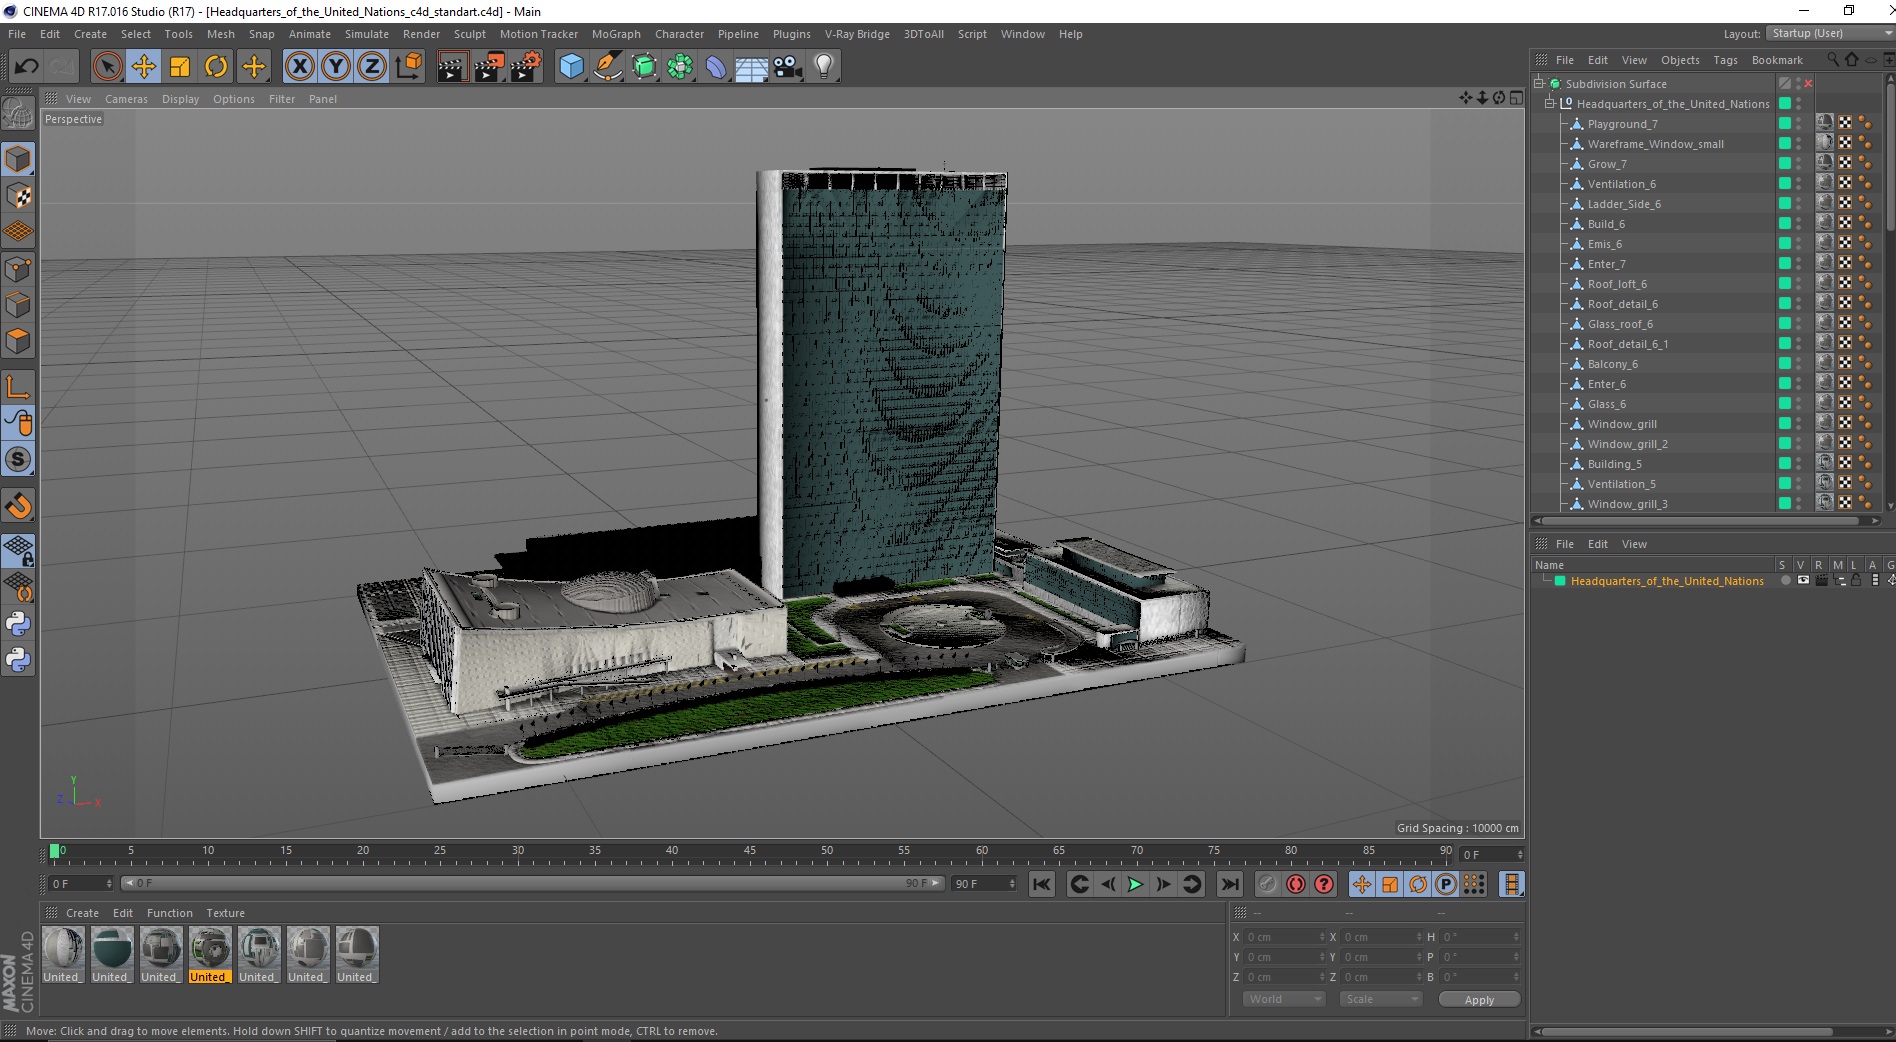The height and width of the screenshot is (1042, 1896).
Task: Toggle Y axis lock
Action: click(x=336, y=67)
